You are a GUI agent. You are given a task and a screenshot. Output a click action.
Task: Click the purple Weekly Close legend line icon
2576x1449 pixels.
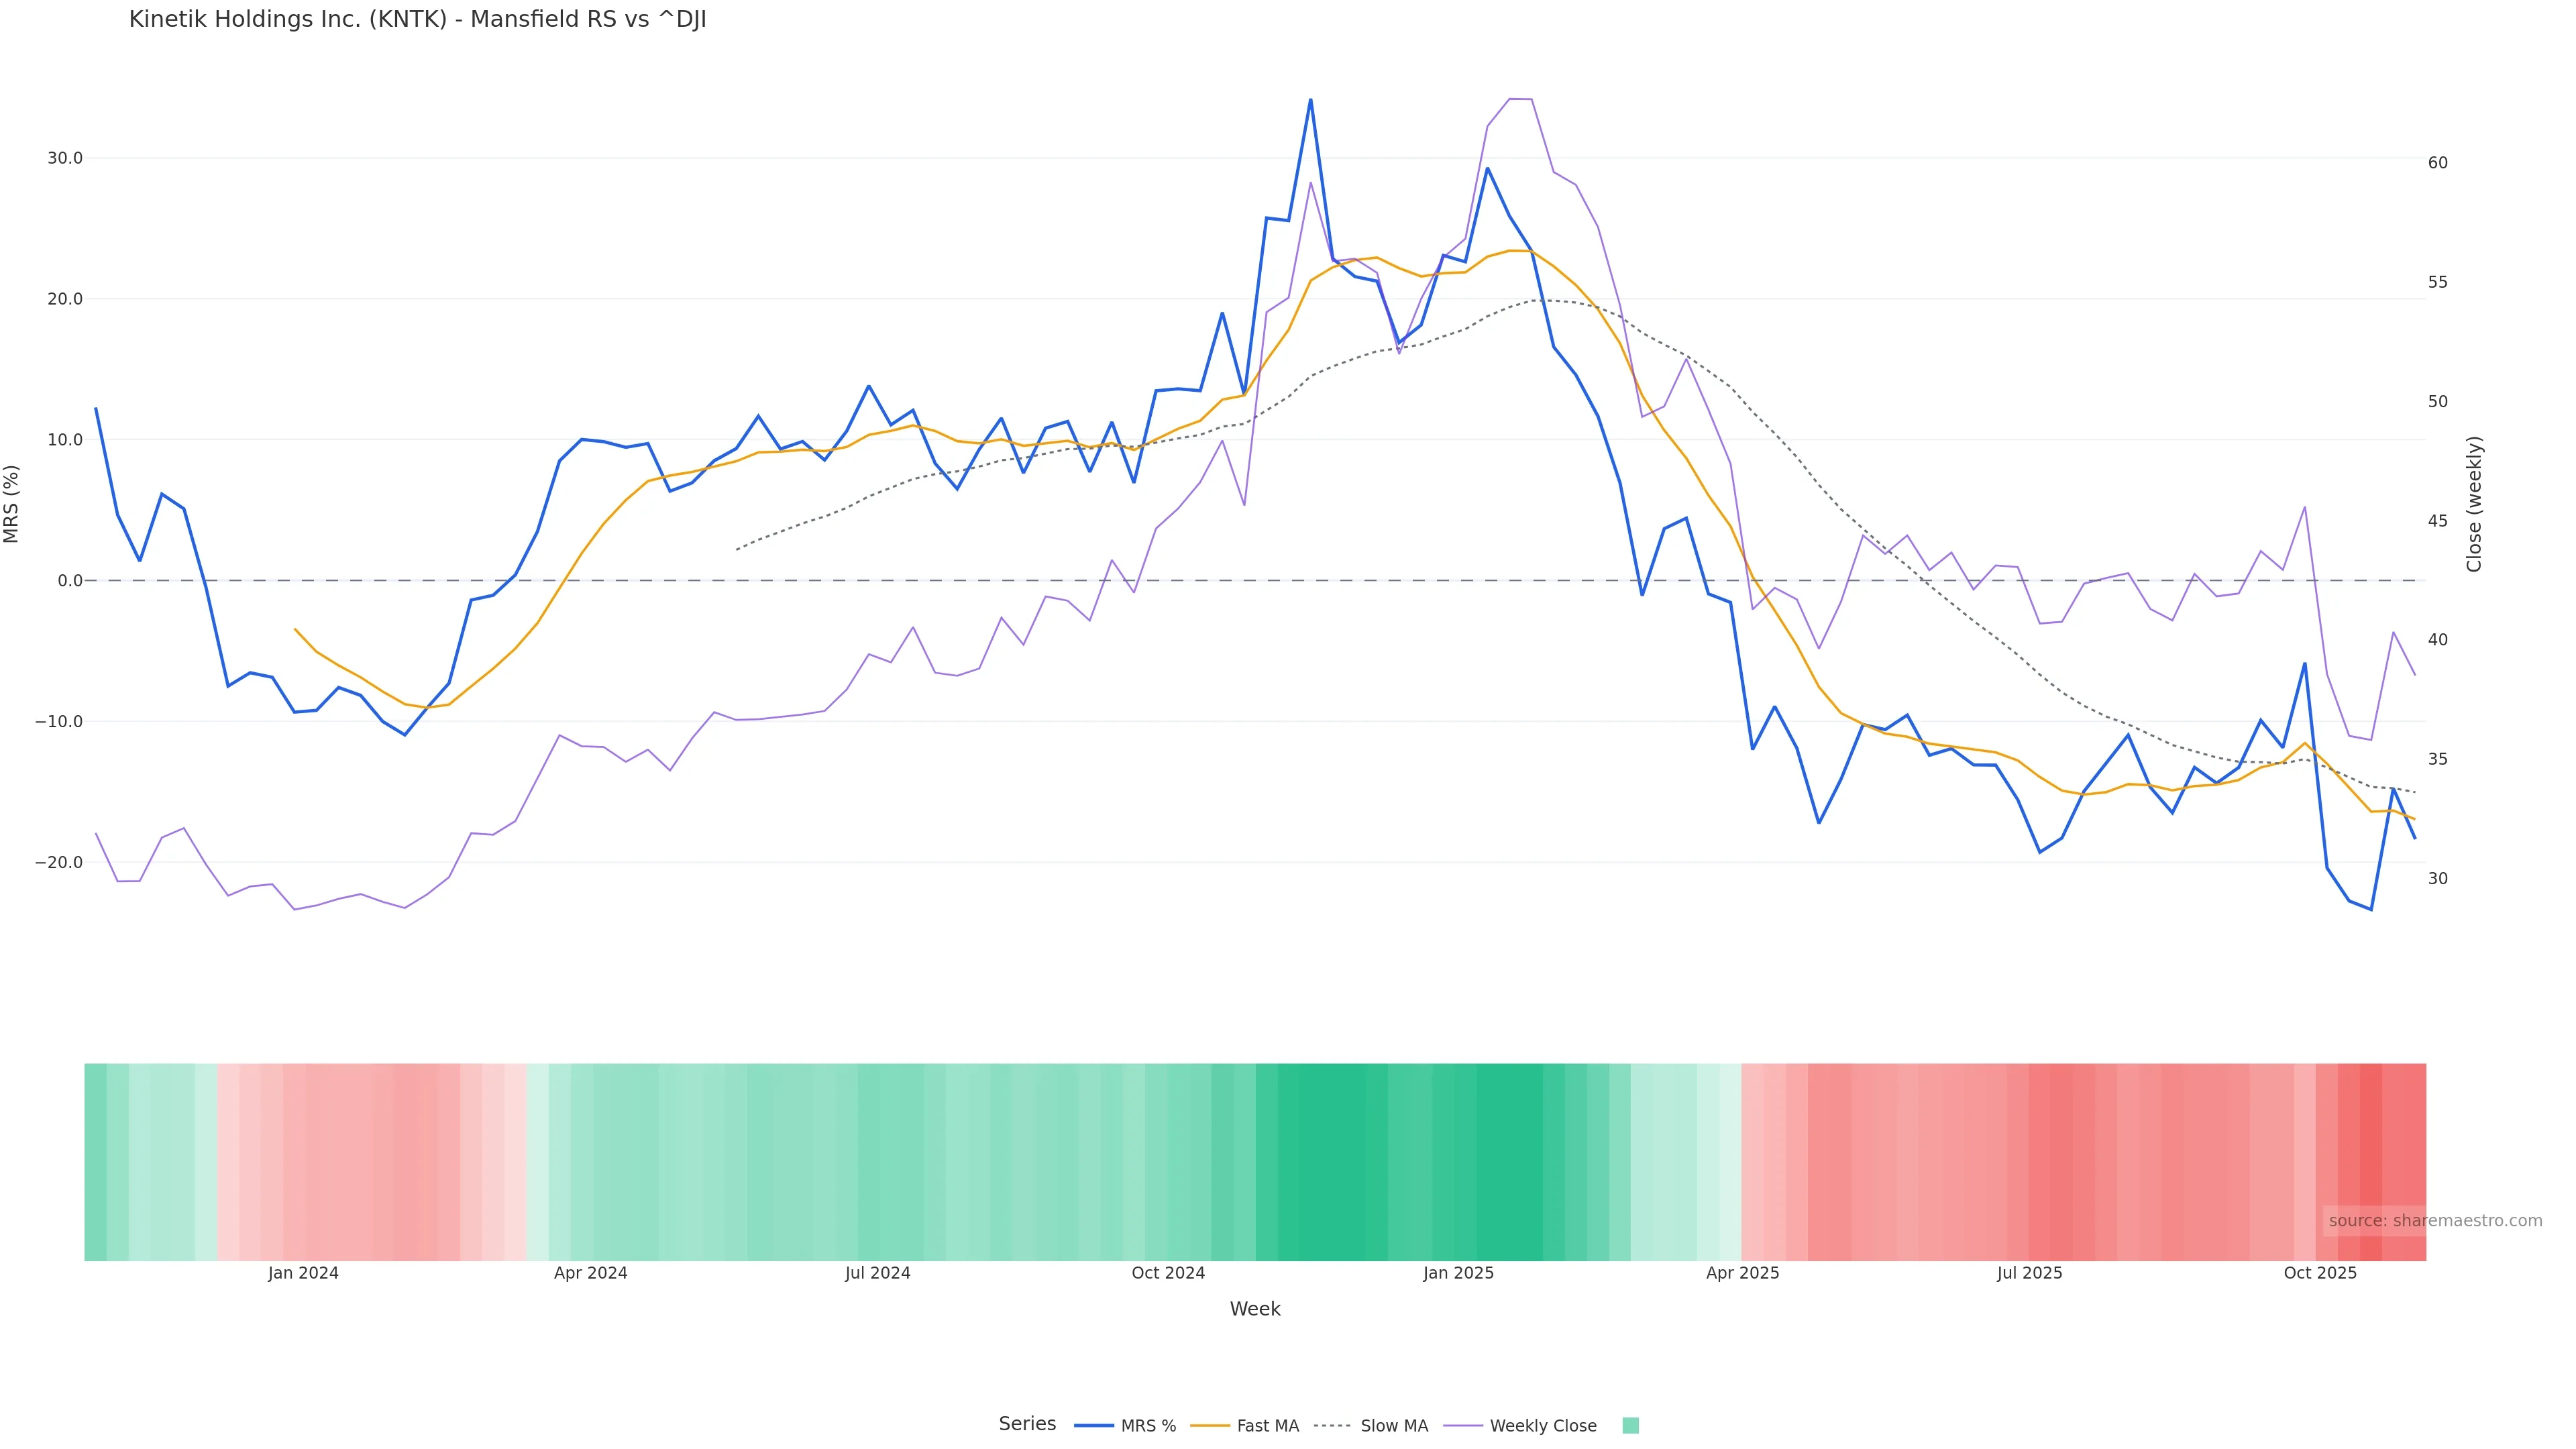pos(1463,1425)
